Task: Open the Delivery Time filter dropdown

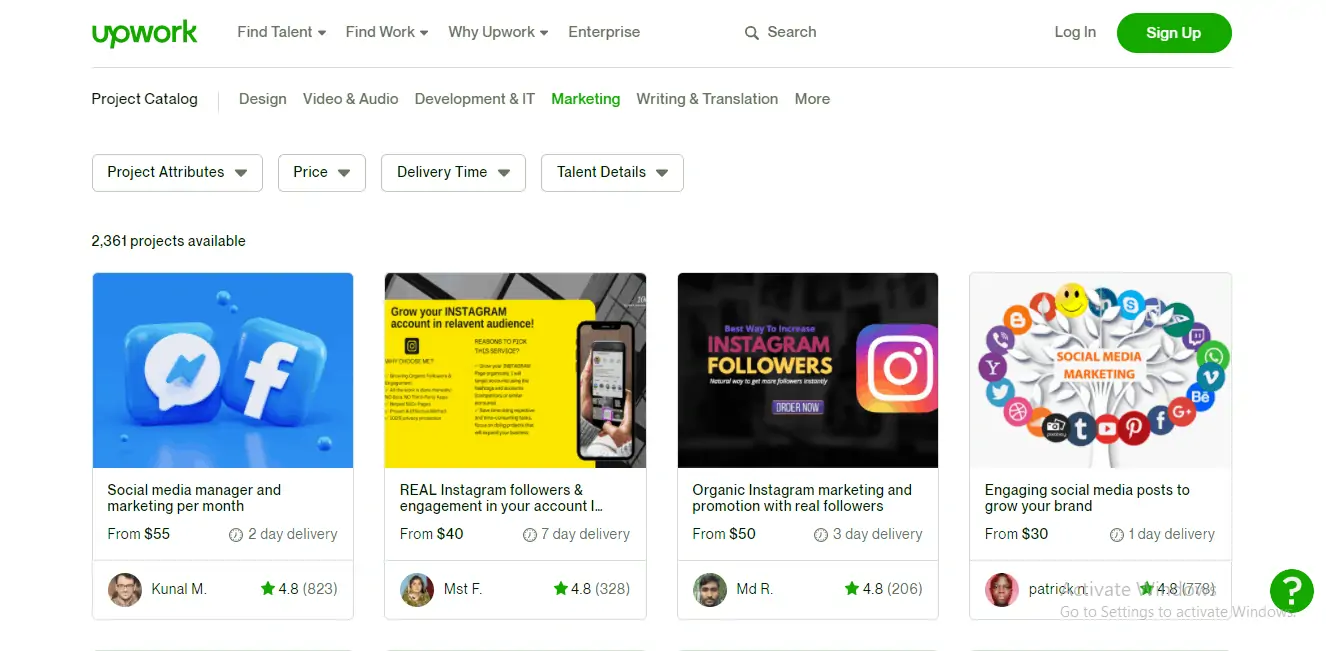Action: (x=452, y=172)
